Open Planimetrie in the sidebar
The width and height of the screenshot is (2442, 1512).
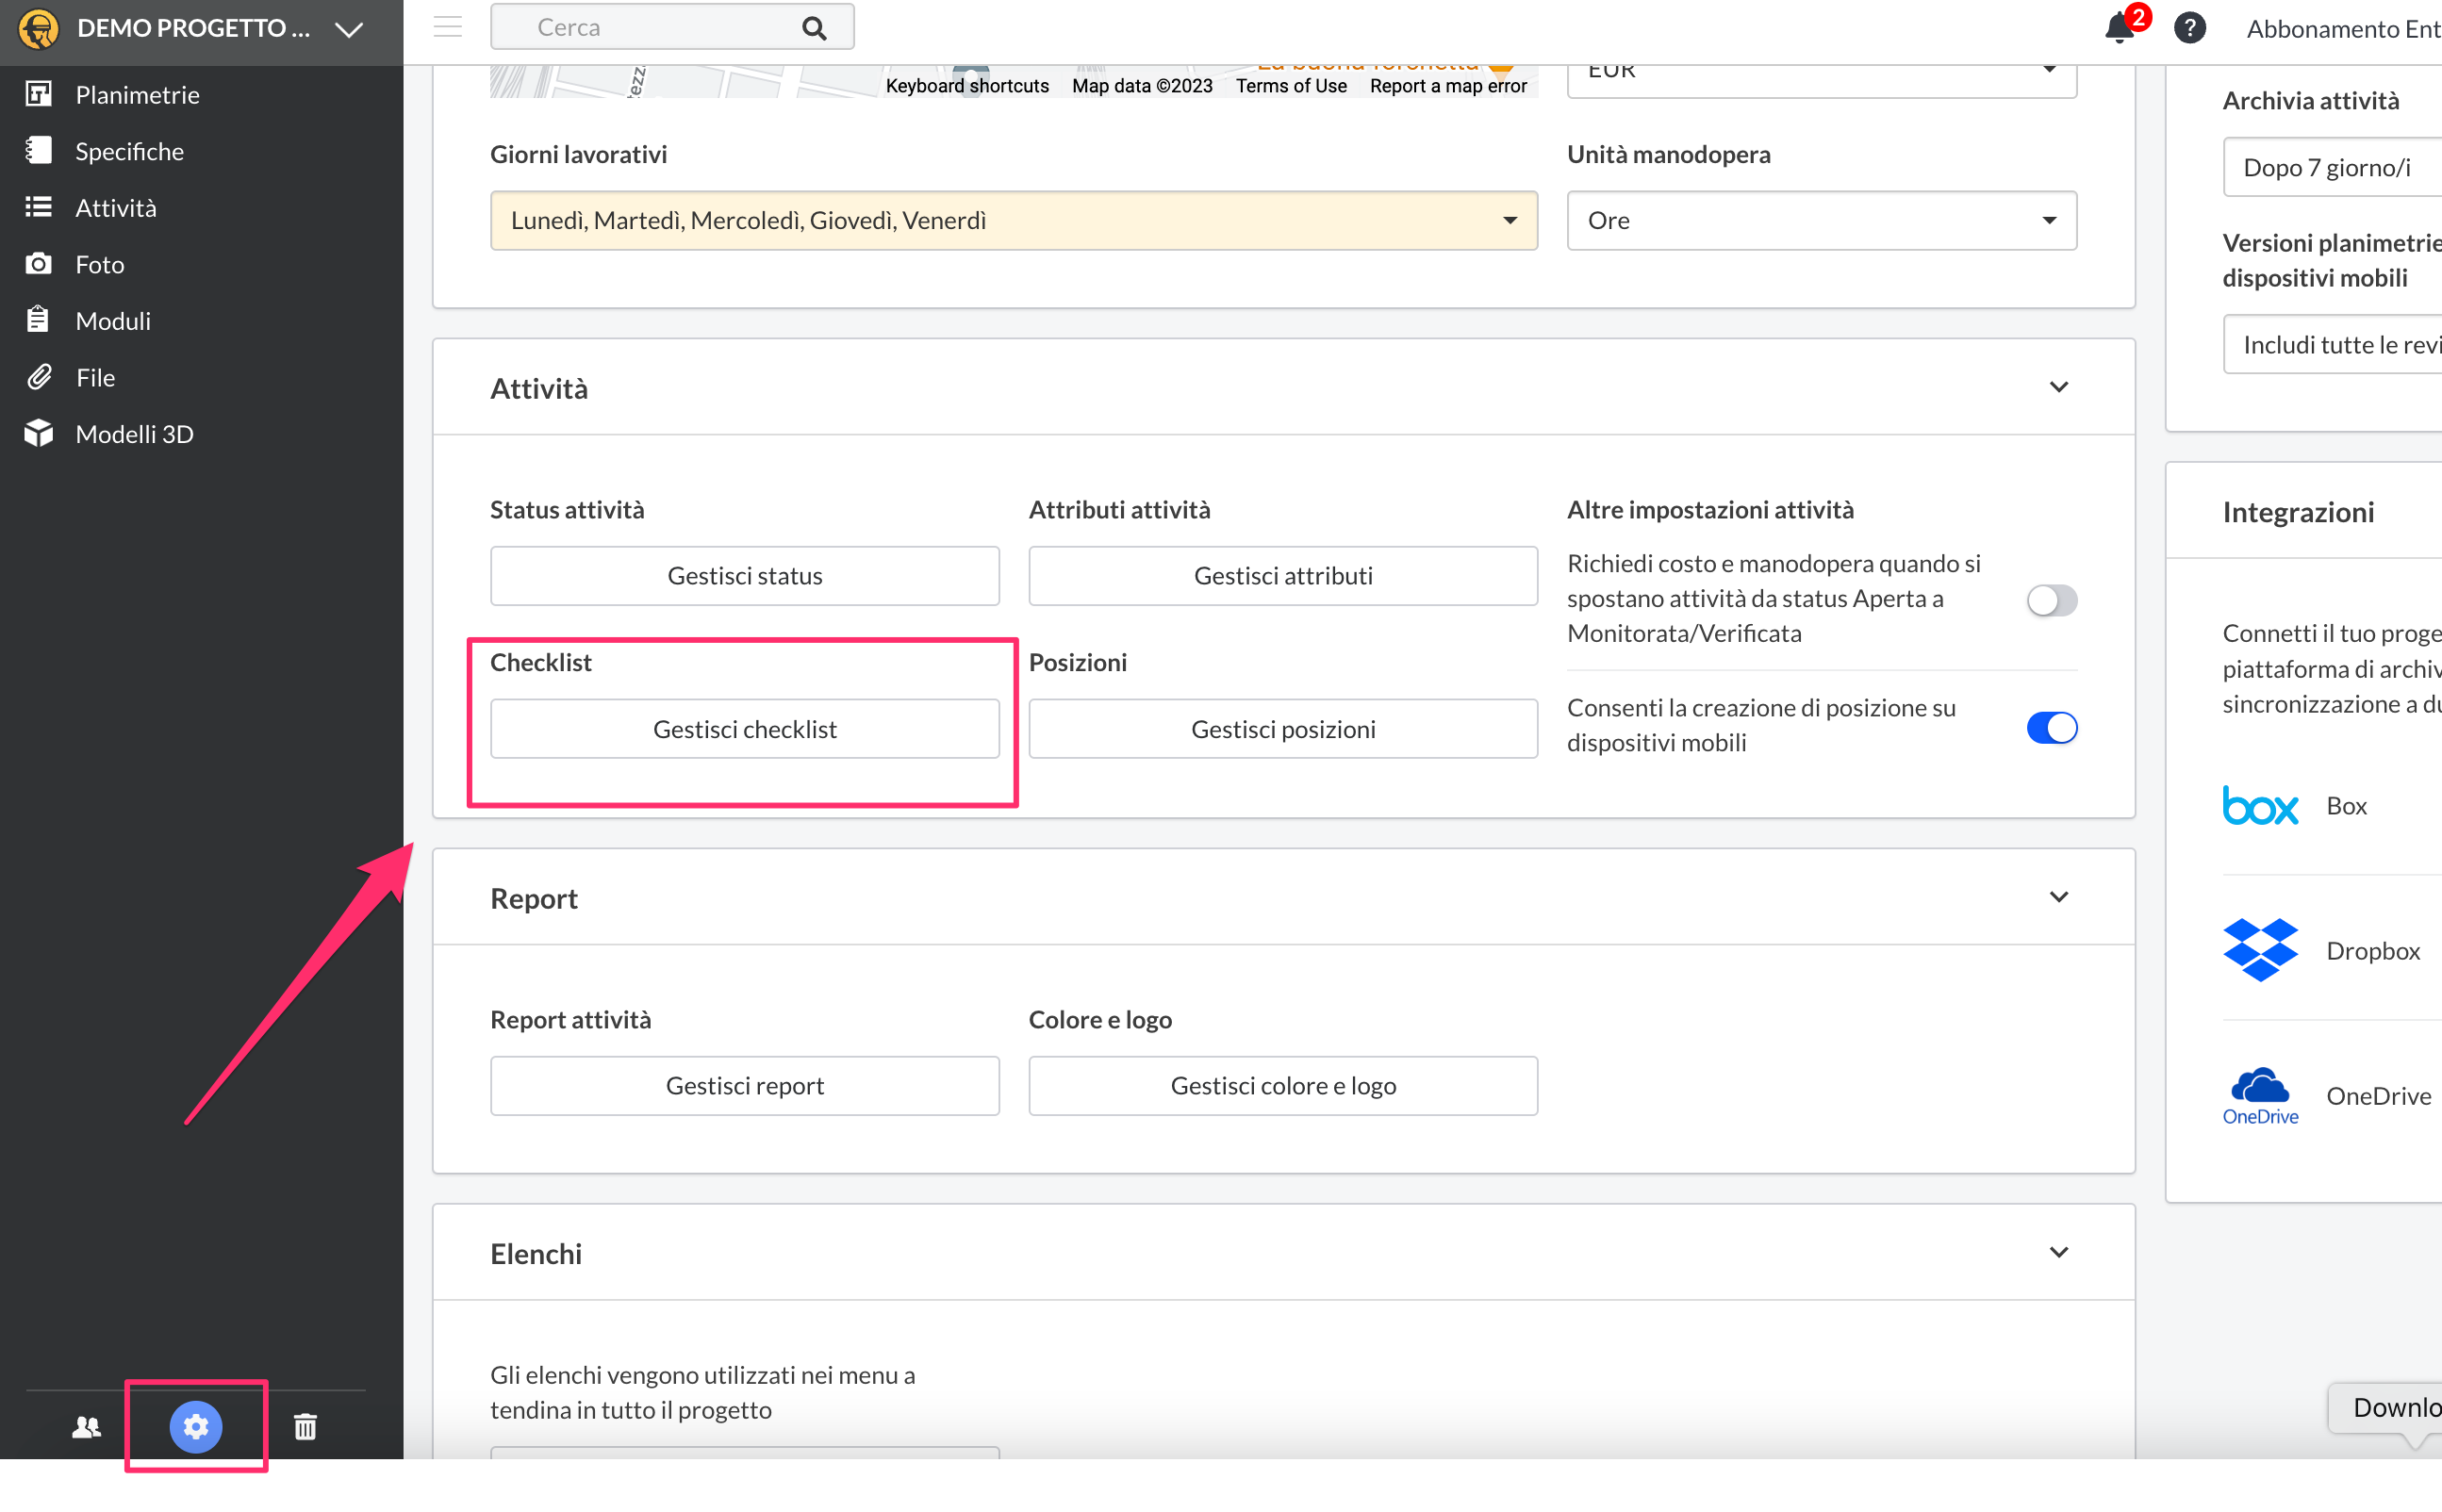pyautogui.click(x=137, y=95)
